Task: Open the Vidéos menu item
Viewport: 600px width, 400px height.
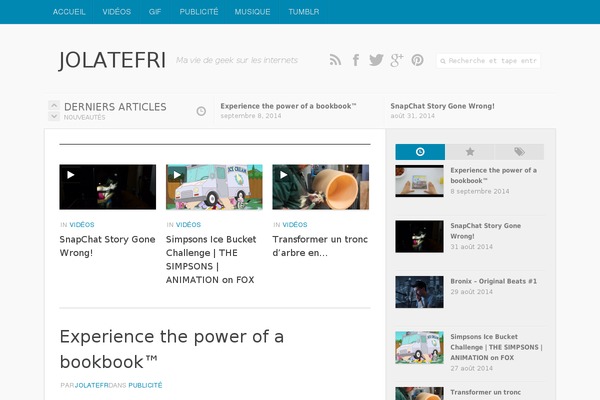Action: [117, 12]
